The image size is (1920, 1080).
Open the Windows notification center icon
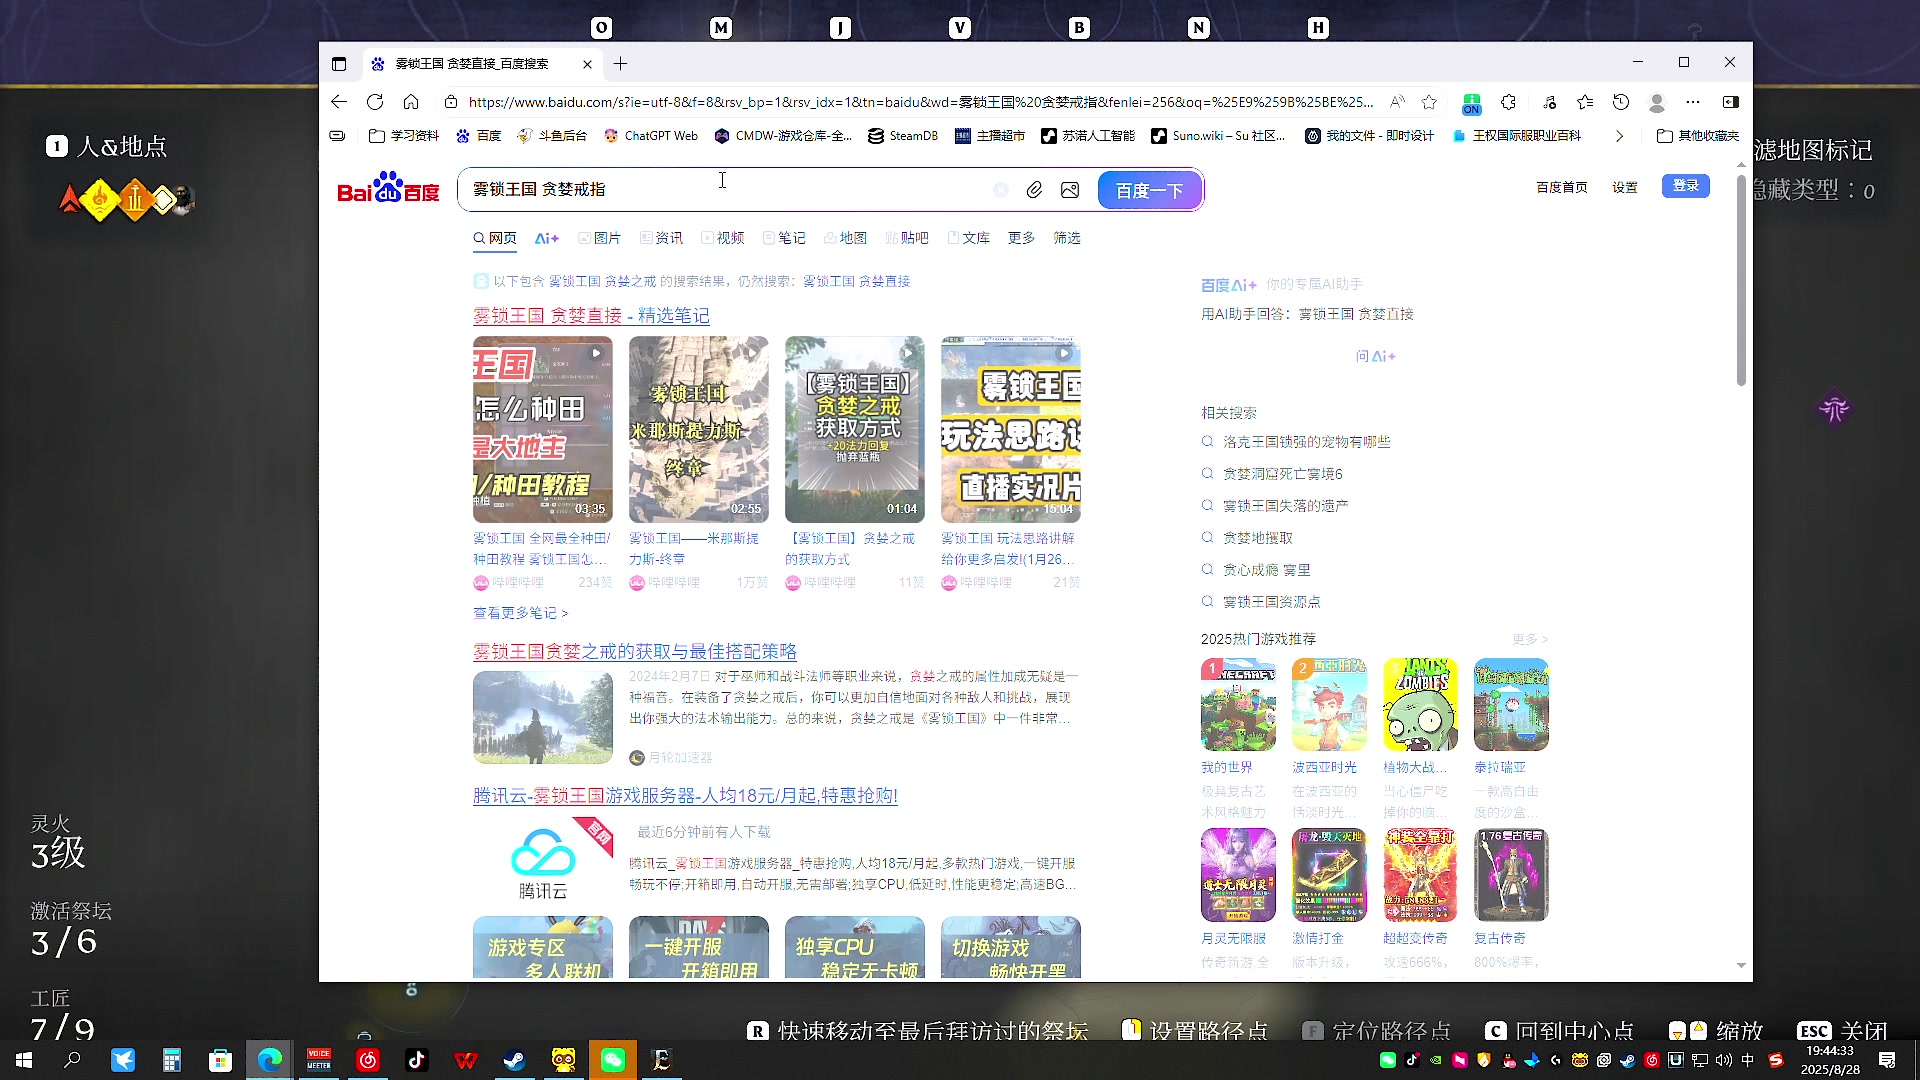[x=1887, y=1060]
